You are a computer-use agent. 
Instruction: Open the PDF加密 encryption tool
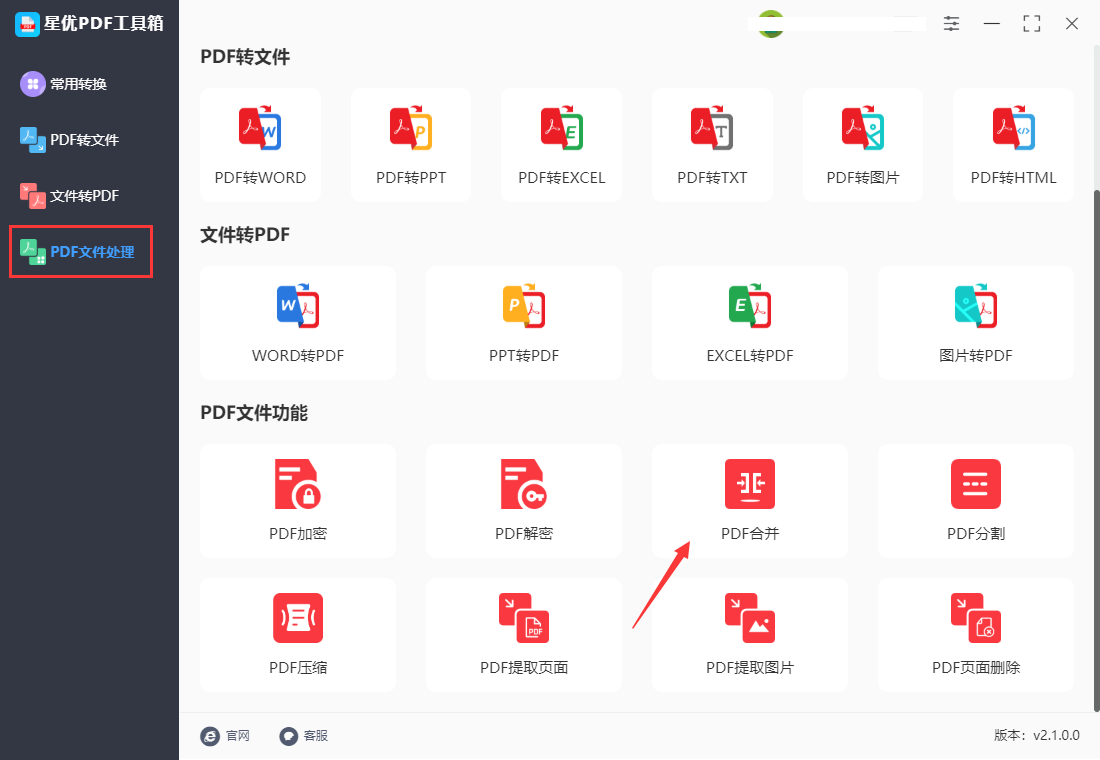click(x=297, y=500)
